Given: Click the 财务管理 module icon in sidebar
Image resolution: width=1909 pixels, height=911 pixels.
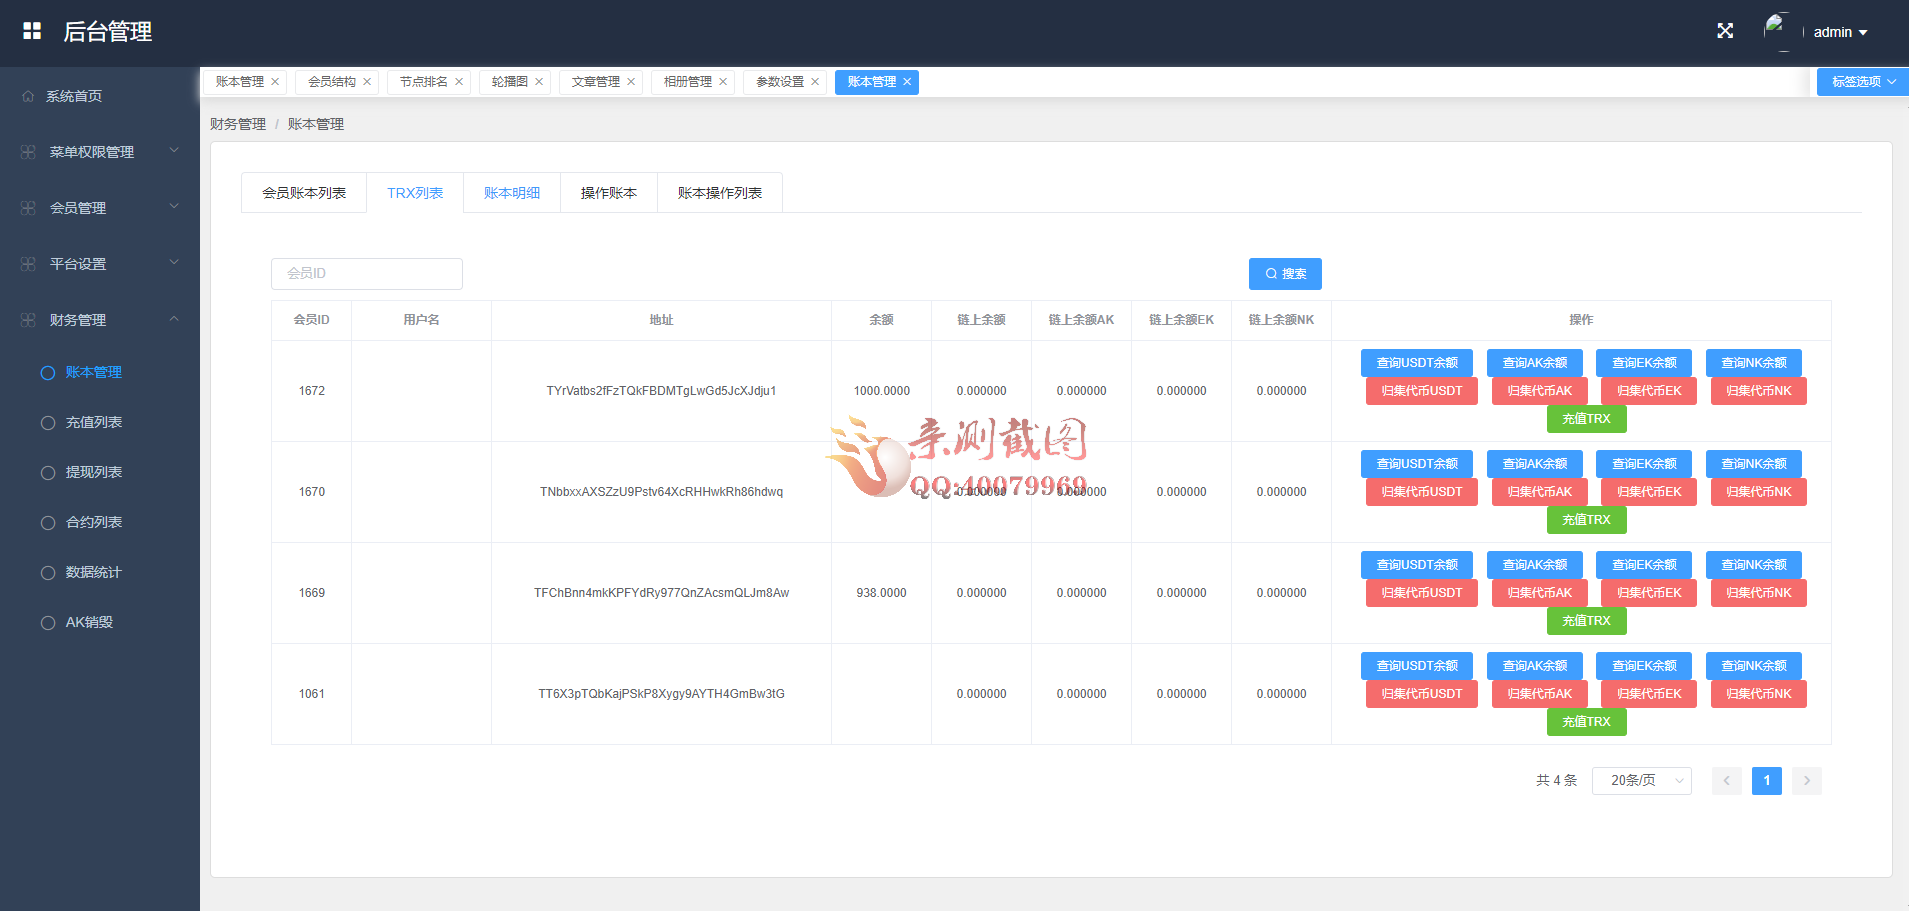Looking at the screenshot, I should (x=26, y=319).
